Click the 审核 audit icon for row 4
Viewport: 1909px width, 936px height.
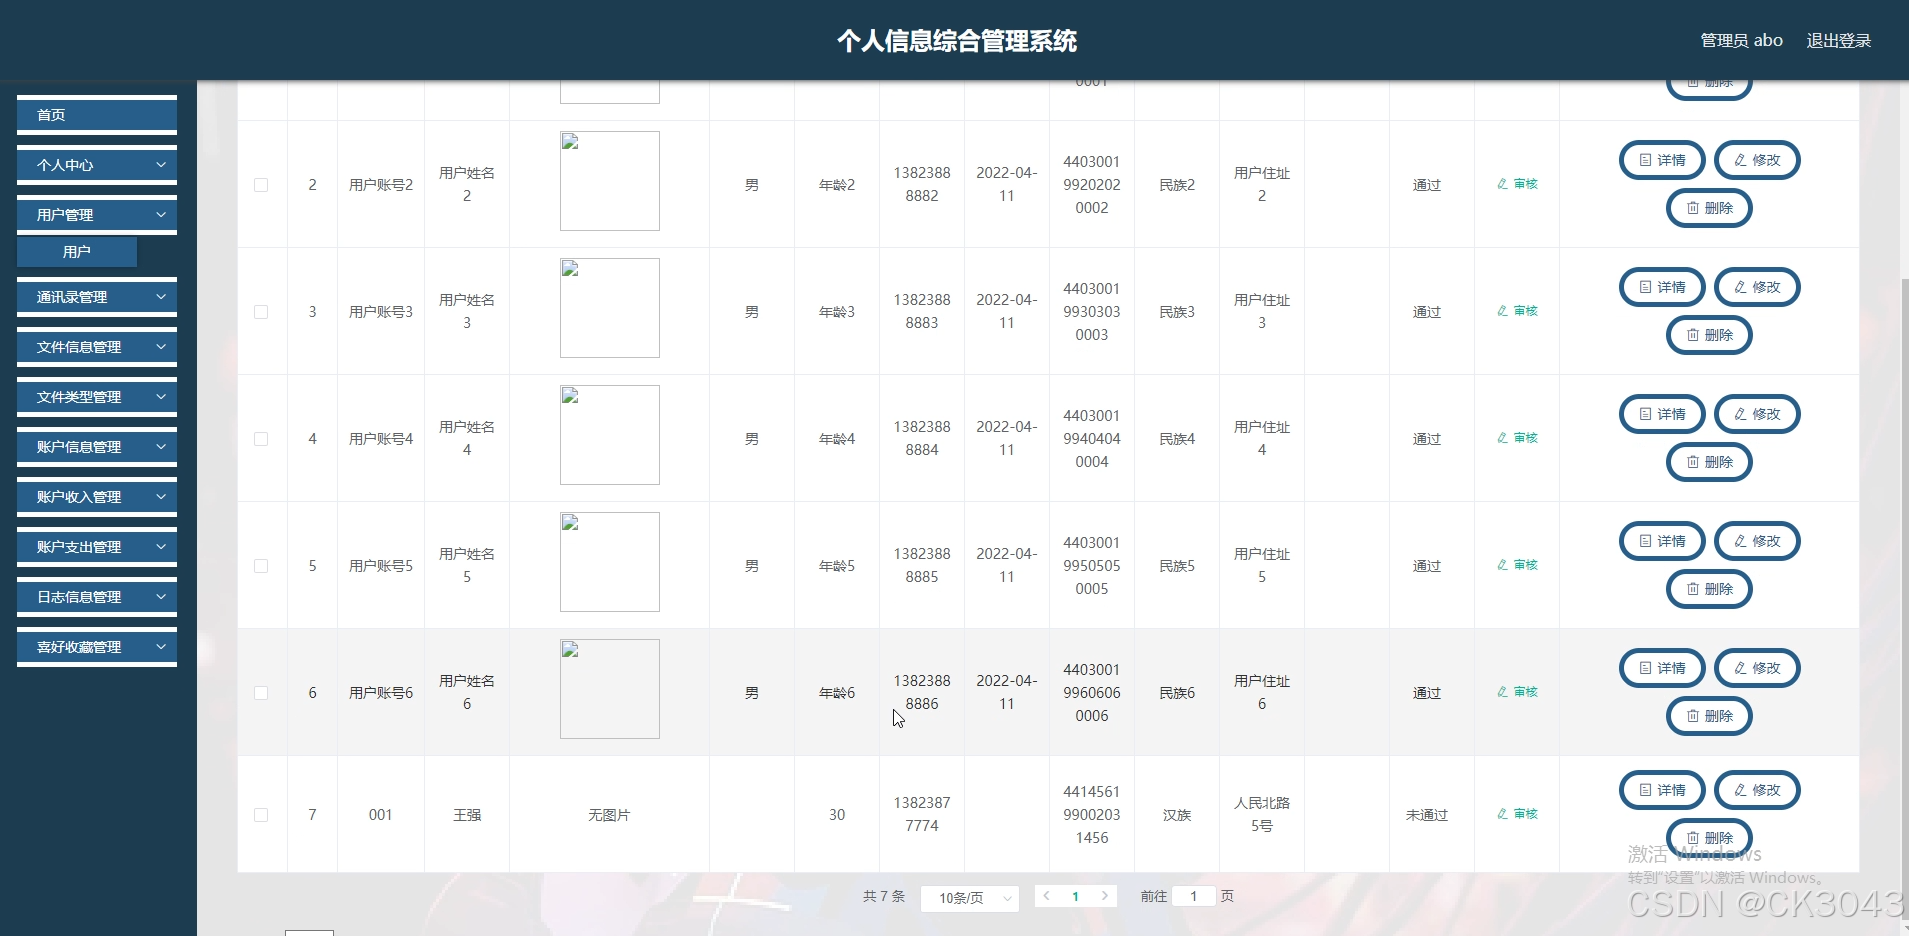pos(1517,438)
